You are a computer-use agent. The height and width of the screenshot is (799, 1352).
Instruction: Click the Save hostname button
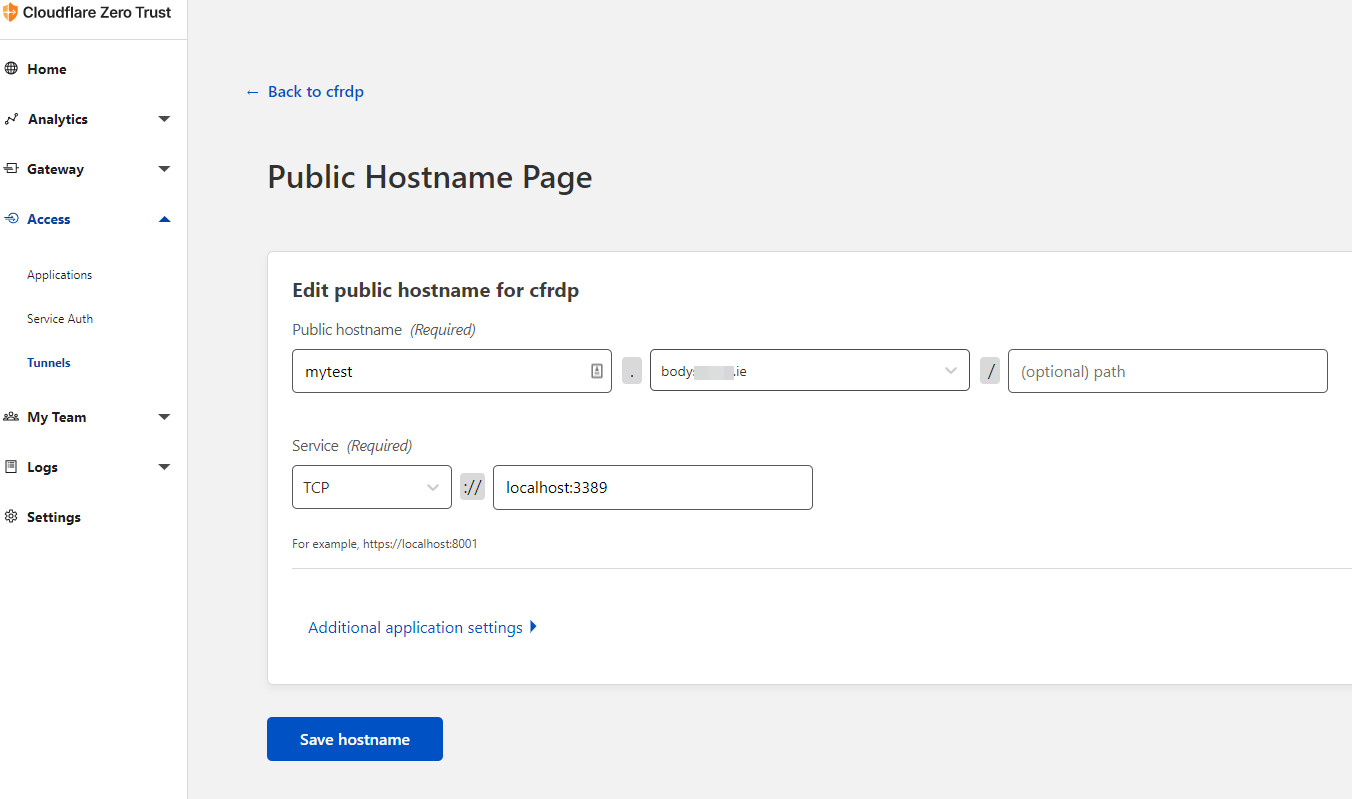354,739
